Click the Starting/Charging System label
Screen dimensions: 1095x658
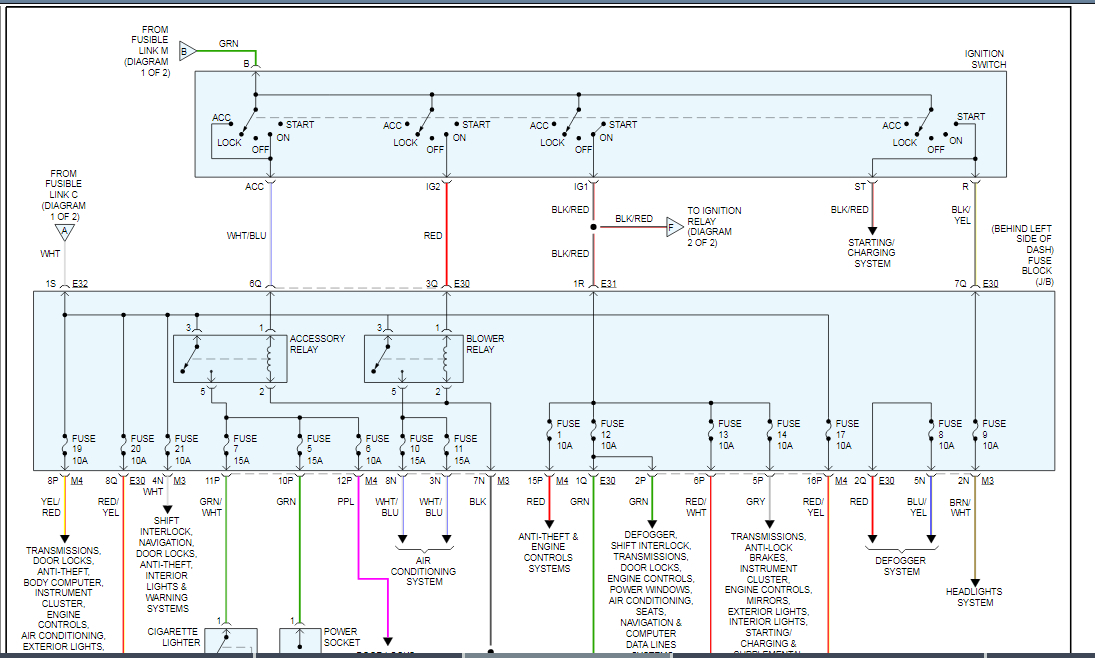872,252
